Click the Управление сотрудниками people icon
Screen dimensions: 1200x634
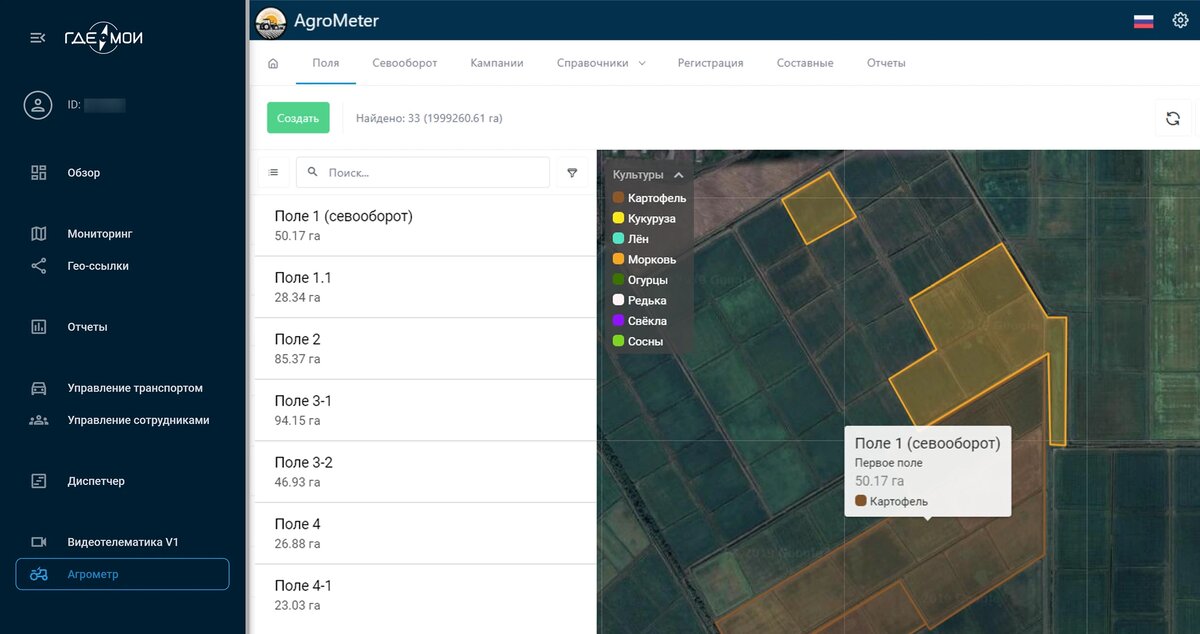point(39,420)
